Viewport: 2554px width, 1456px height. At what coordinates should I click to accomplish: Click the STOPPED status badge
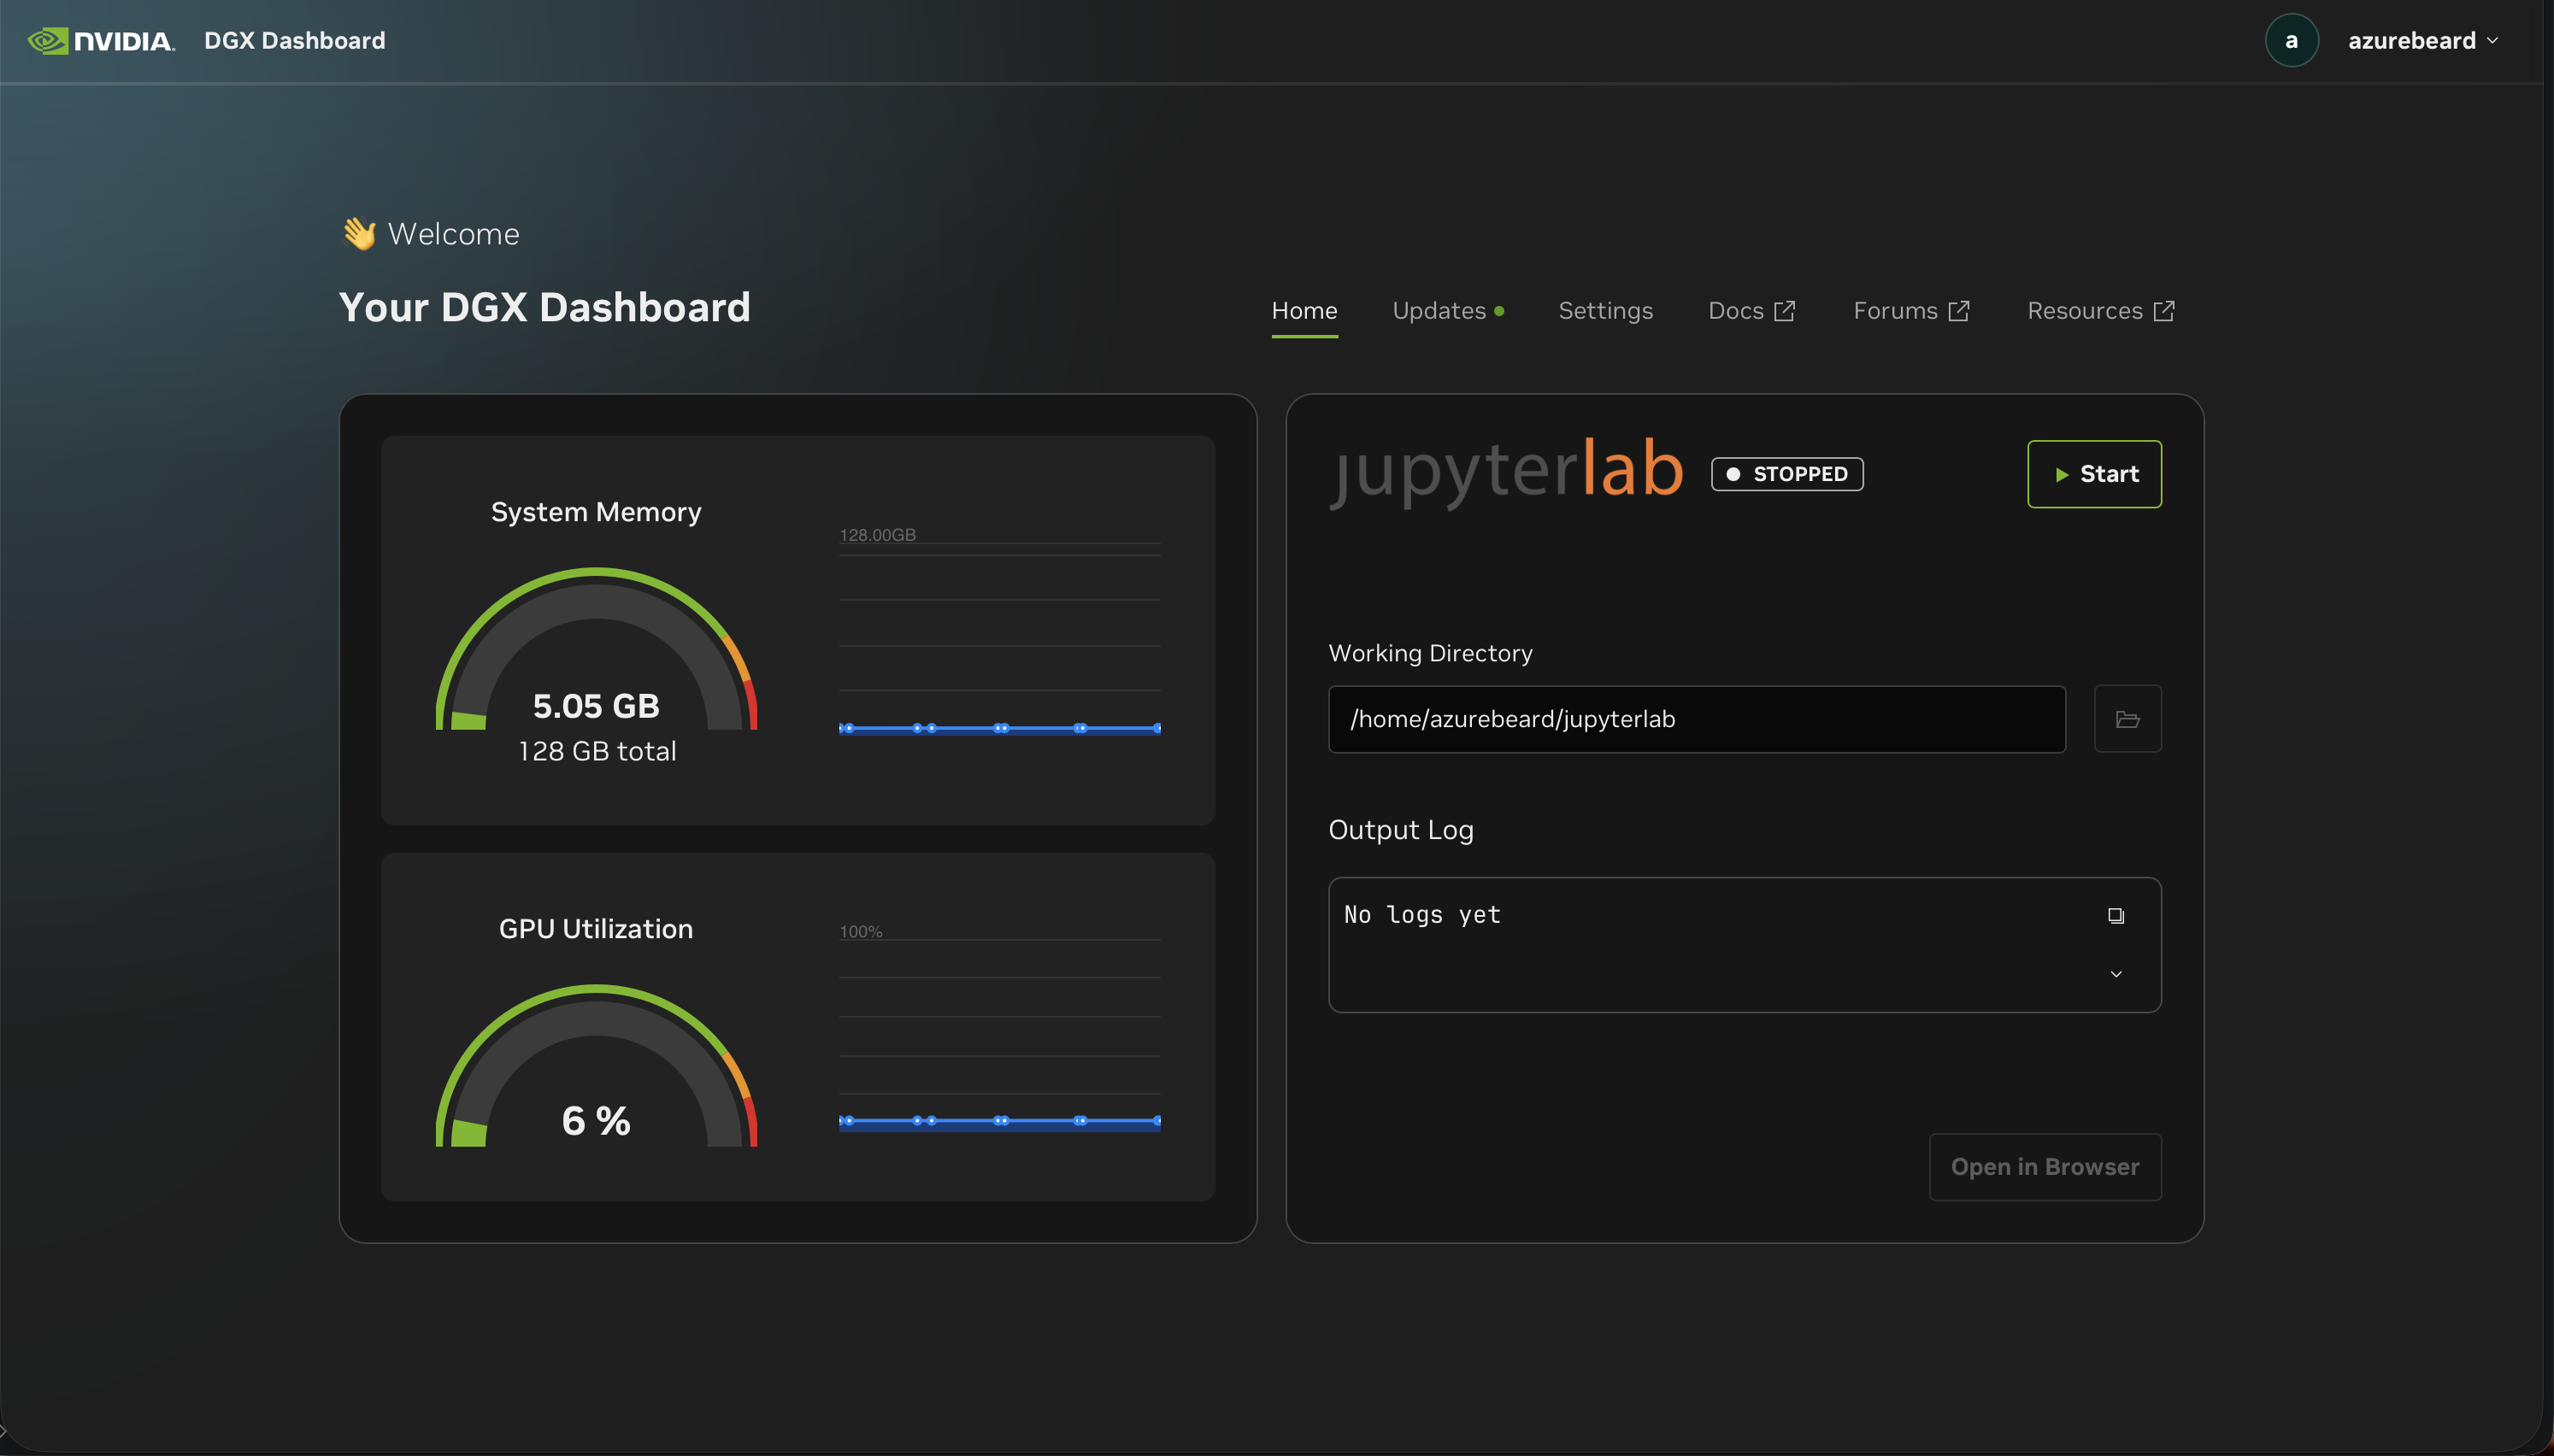point(1786,474)
